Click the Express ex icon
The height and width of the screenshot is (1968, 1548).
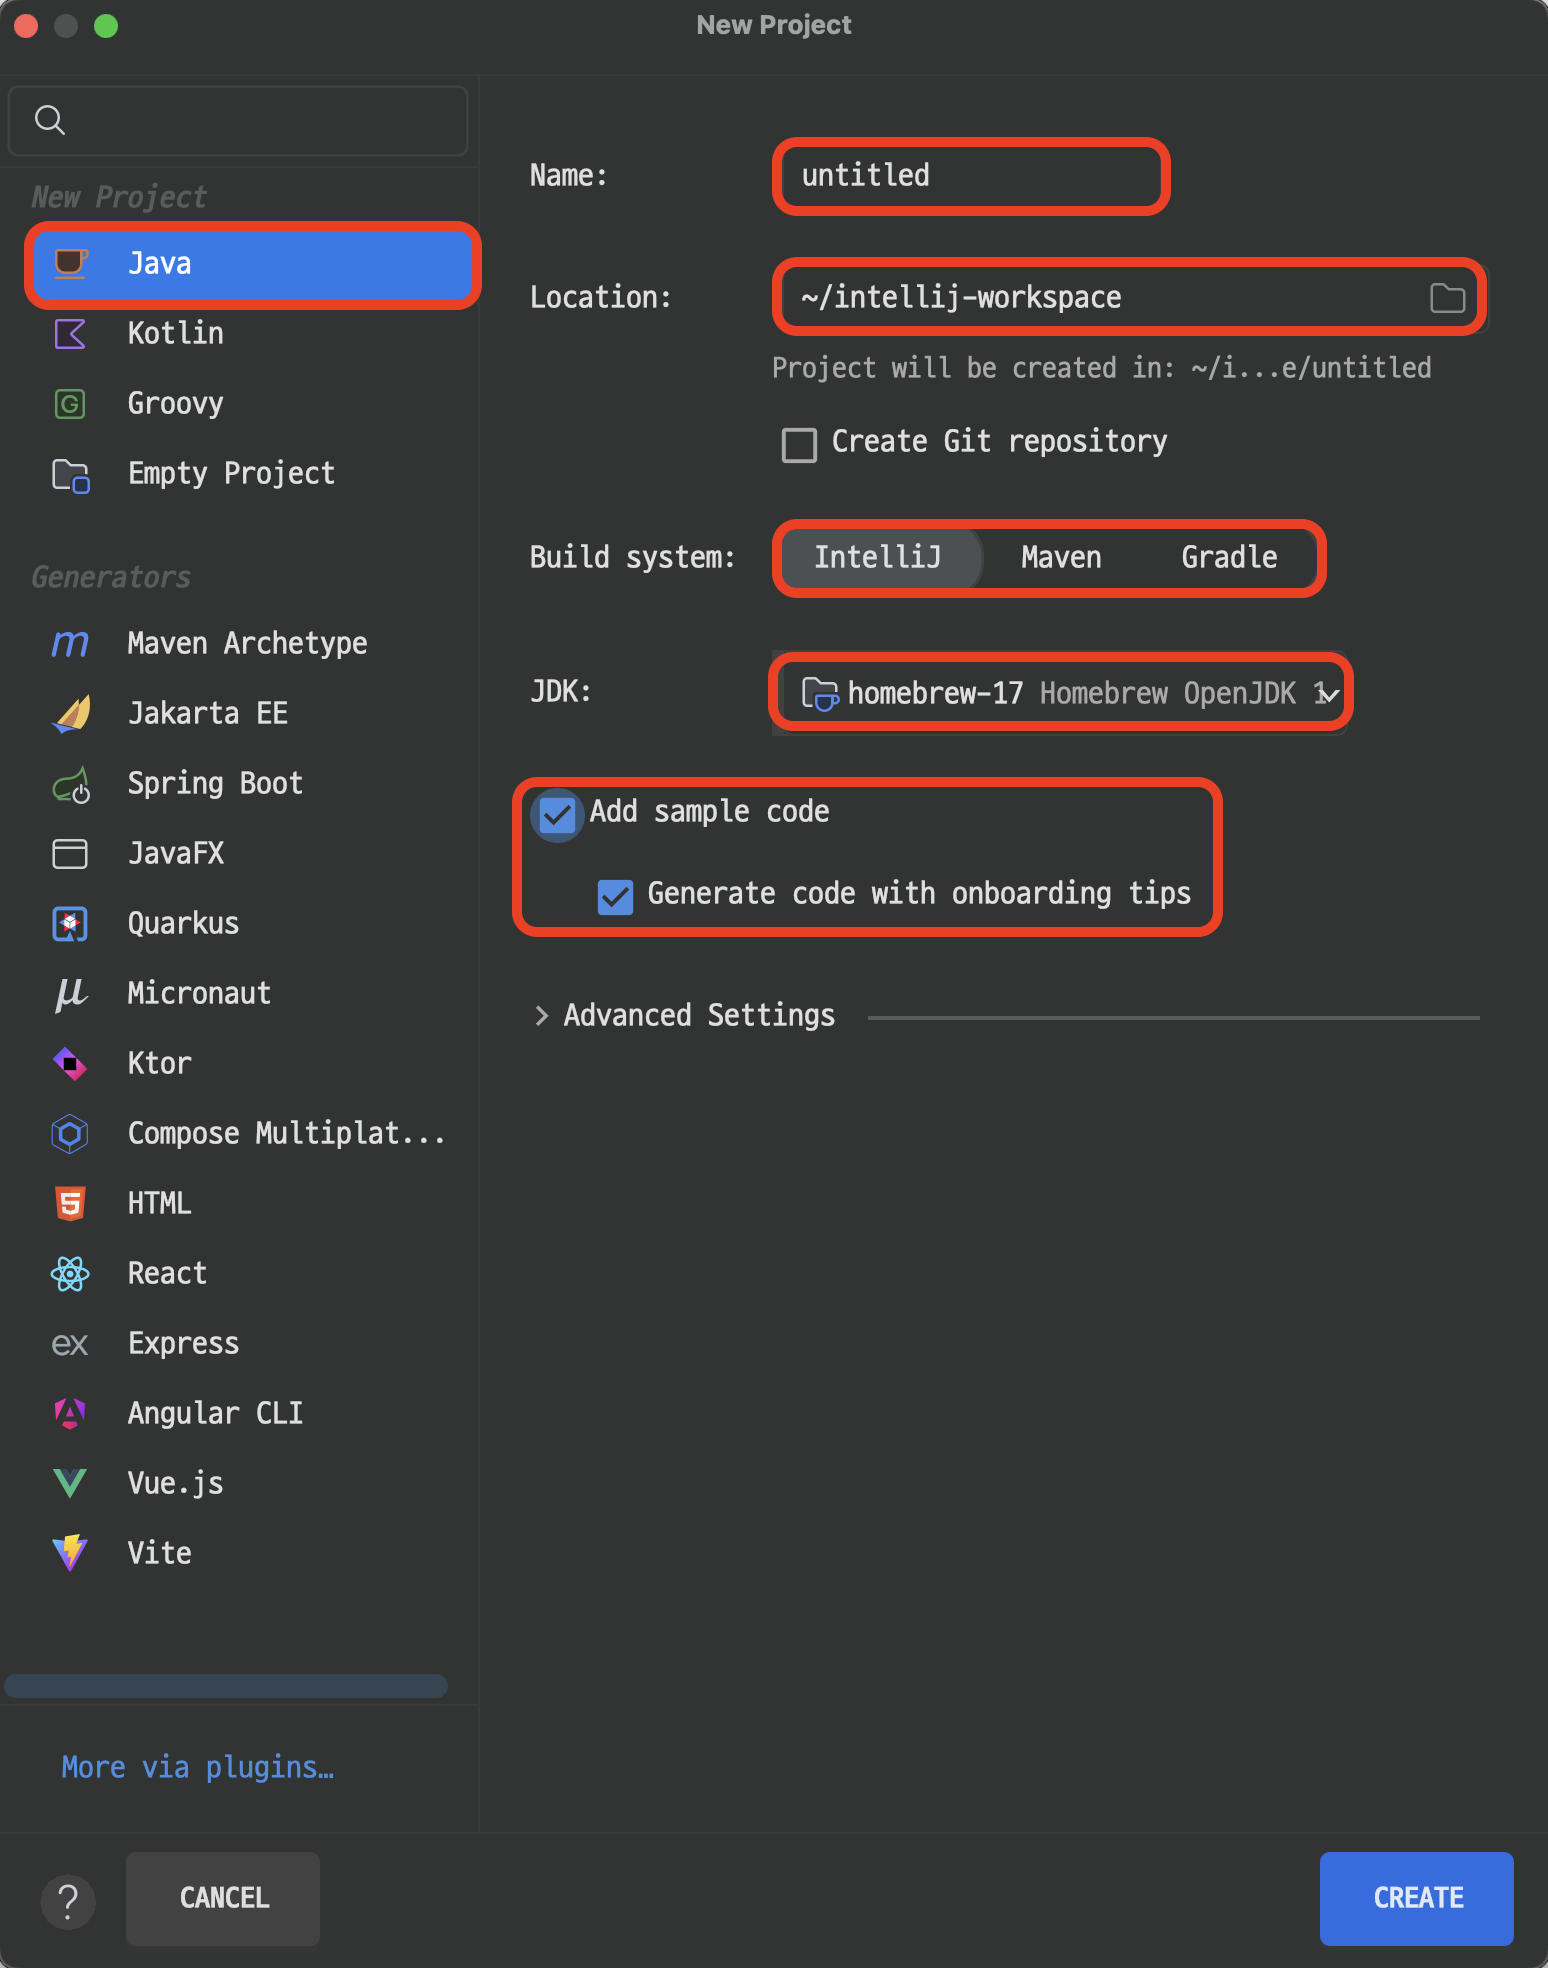point(70,1344)
